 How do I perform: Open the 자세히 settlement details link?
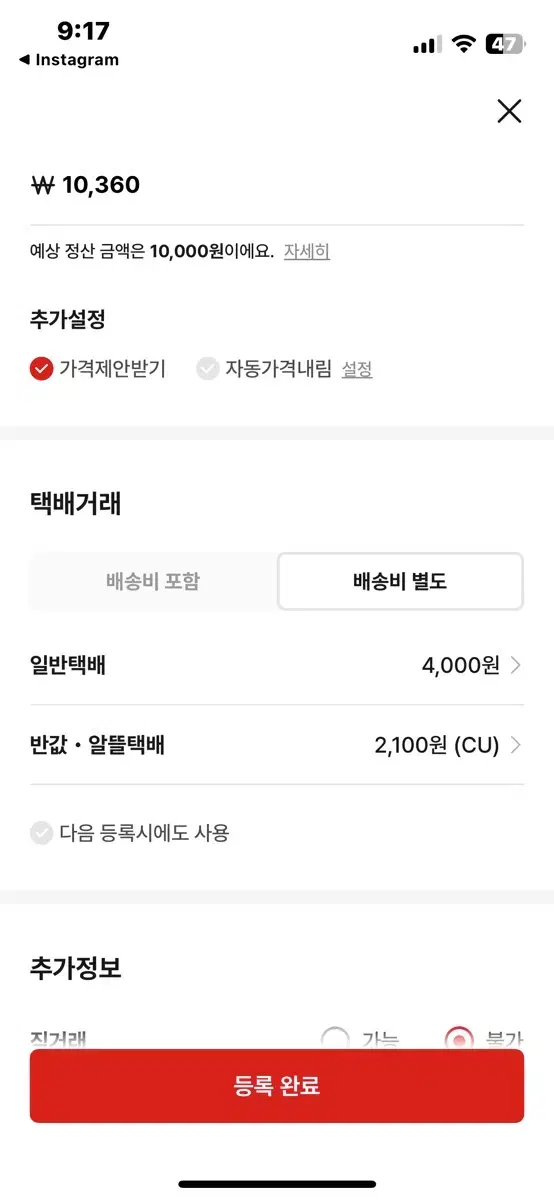coord(307,251)
